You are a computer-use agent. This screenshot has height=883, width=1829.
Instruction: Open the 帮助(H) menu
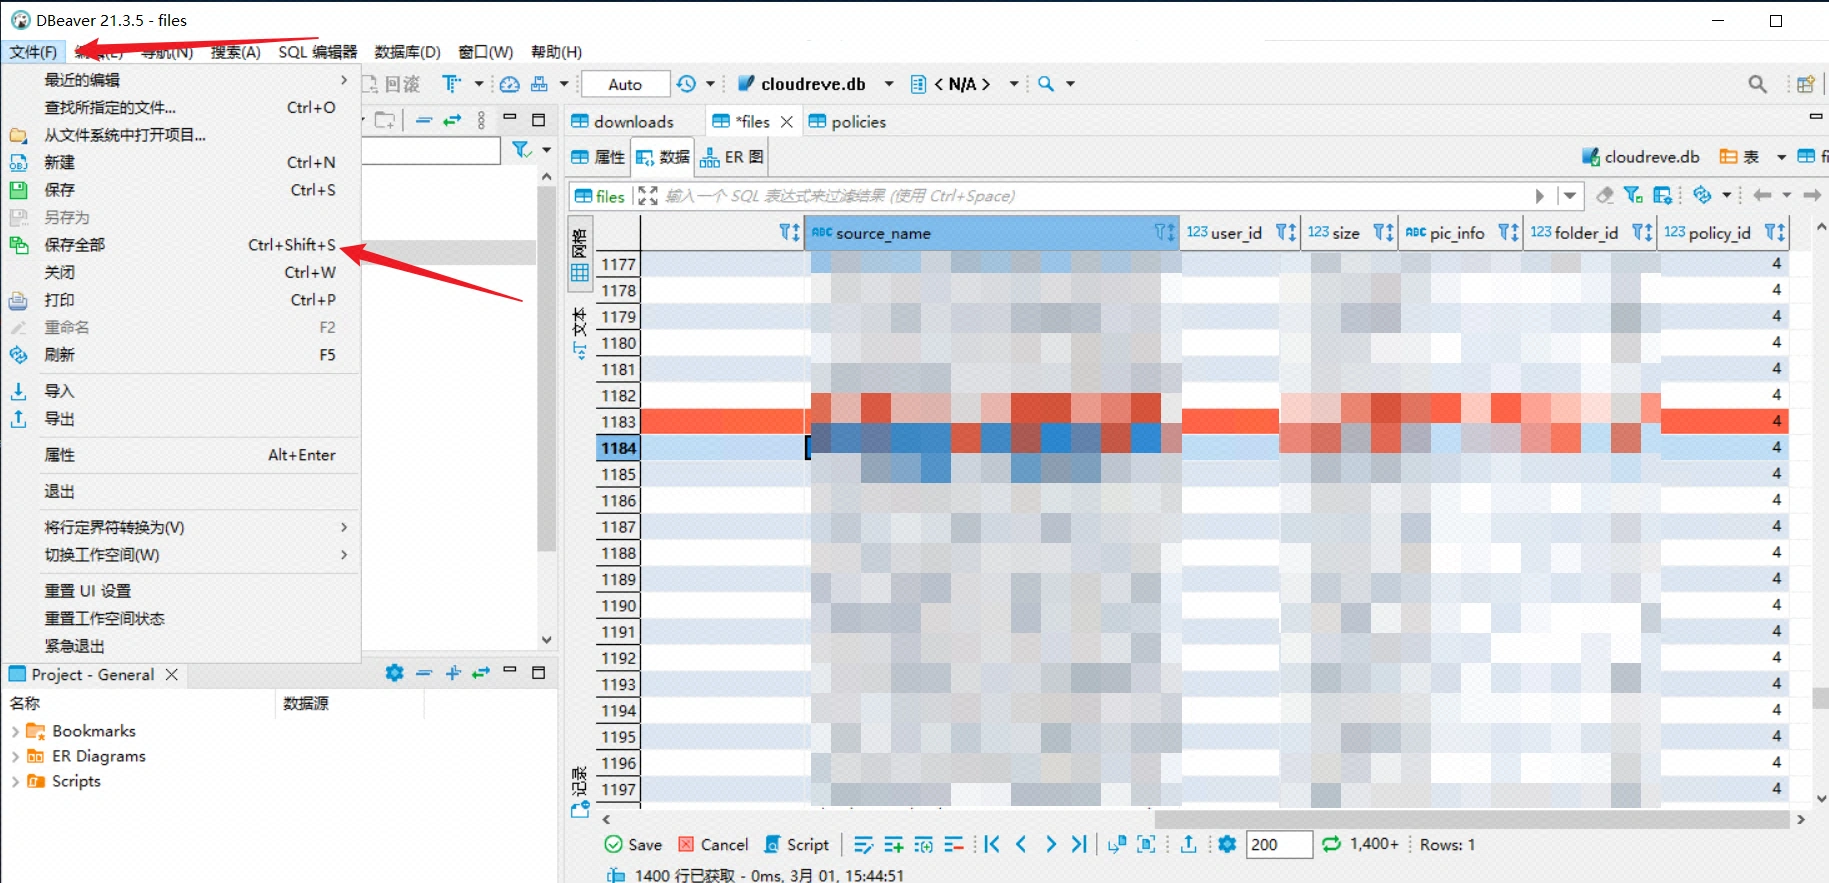coord(556,52)
